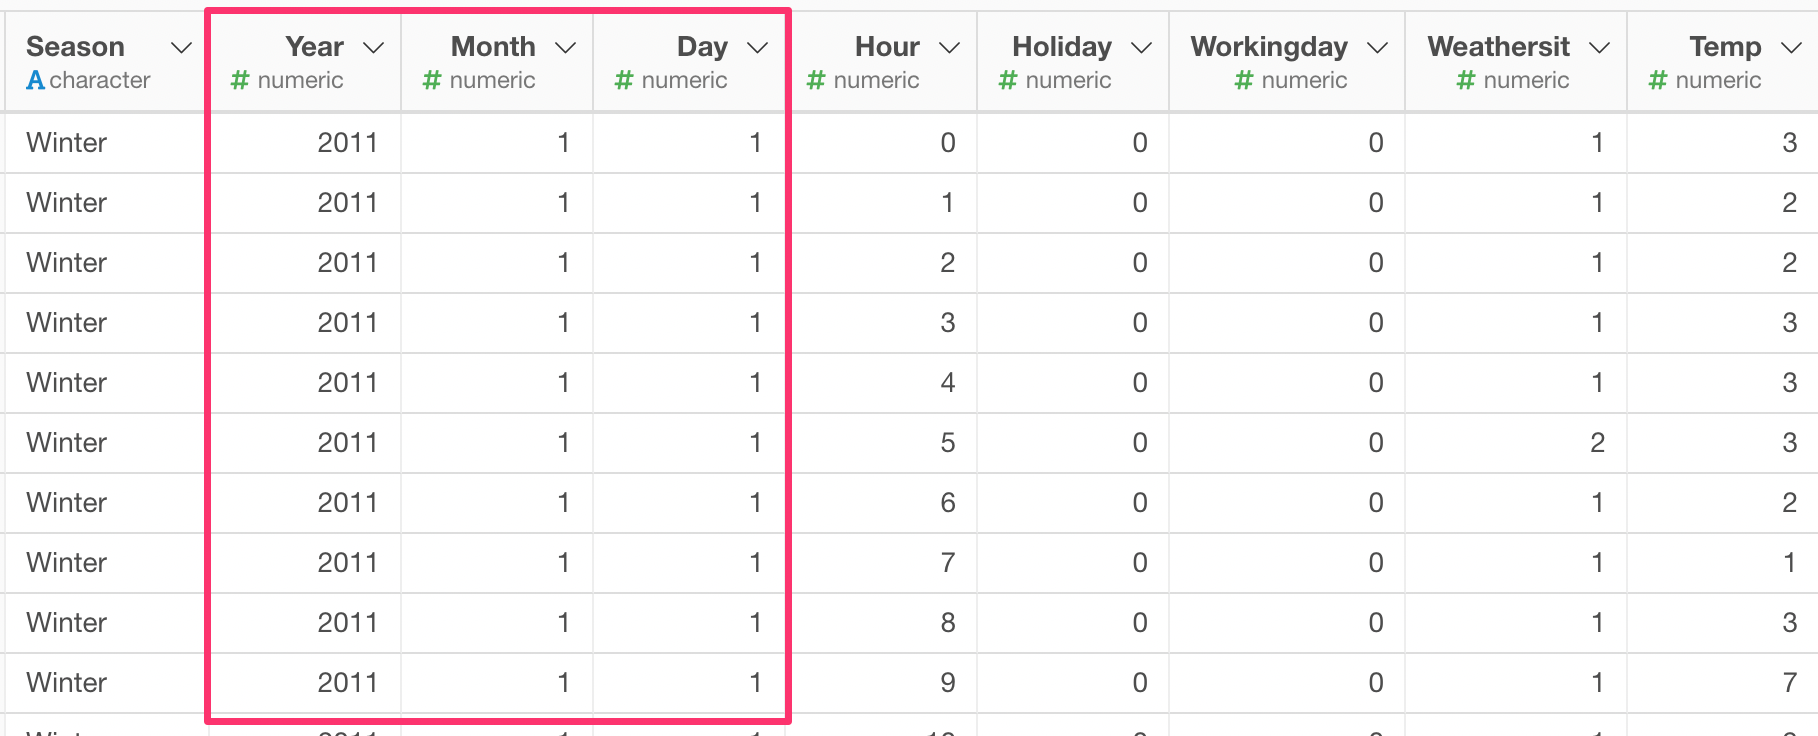Open the Year column dropdown arrow
The image size is (1818, 736).
[x=373, y=48]
